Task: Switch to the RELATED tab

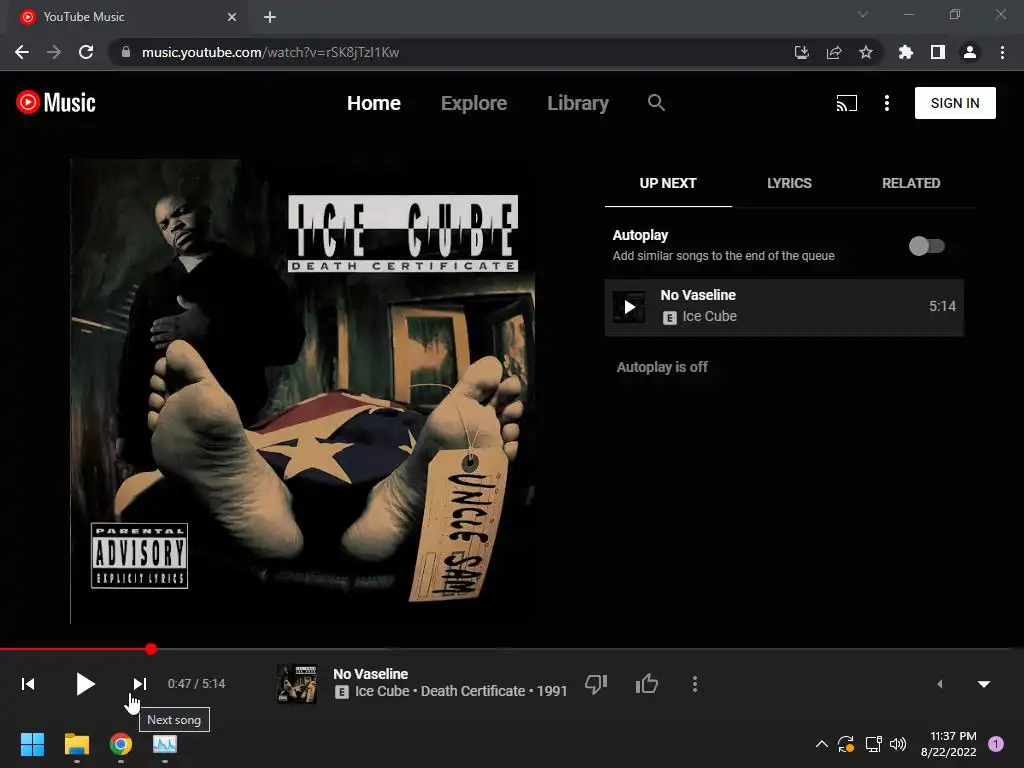Action: pyautogui.click(x=911, y=184)
